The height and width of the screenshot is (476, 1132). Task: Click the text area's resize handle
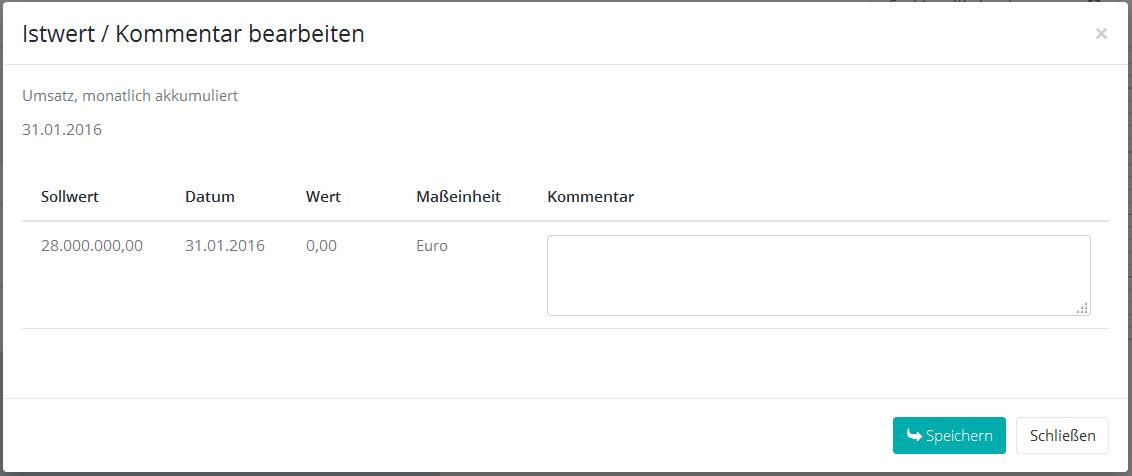[1082, 309]
